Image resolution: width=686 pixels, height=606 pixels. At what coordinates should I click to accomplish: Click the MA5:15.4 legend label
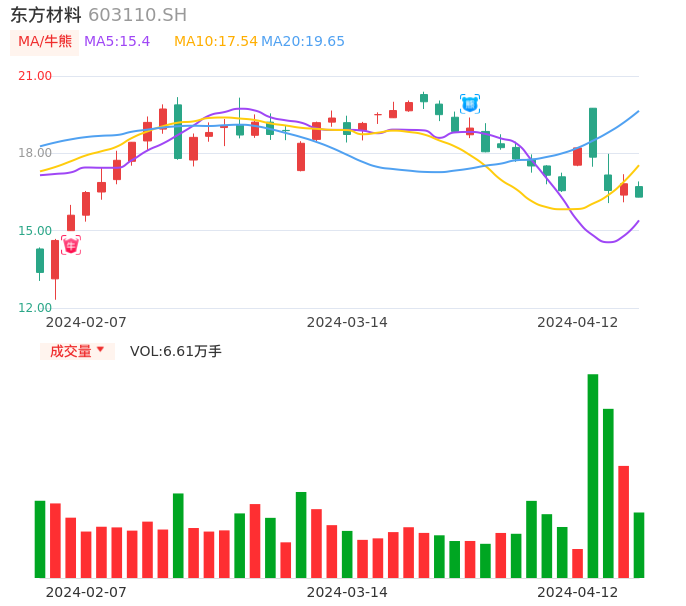pos(117,42)
